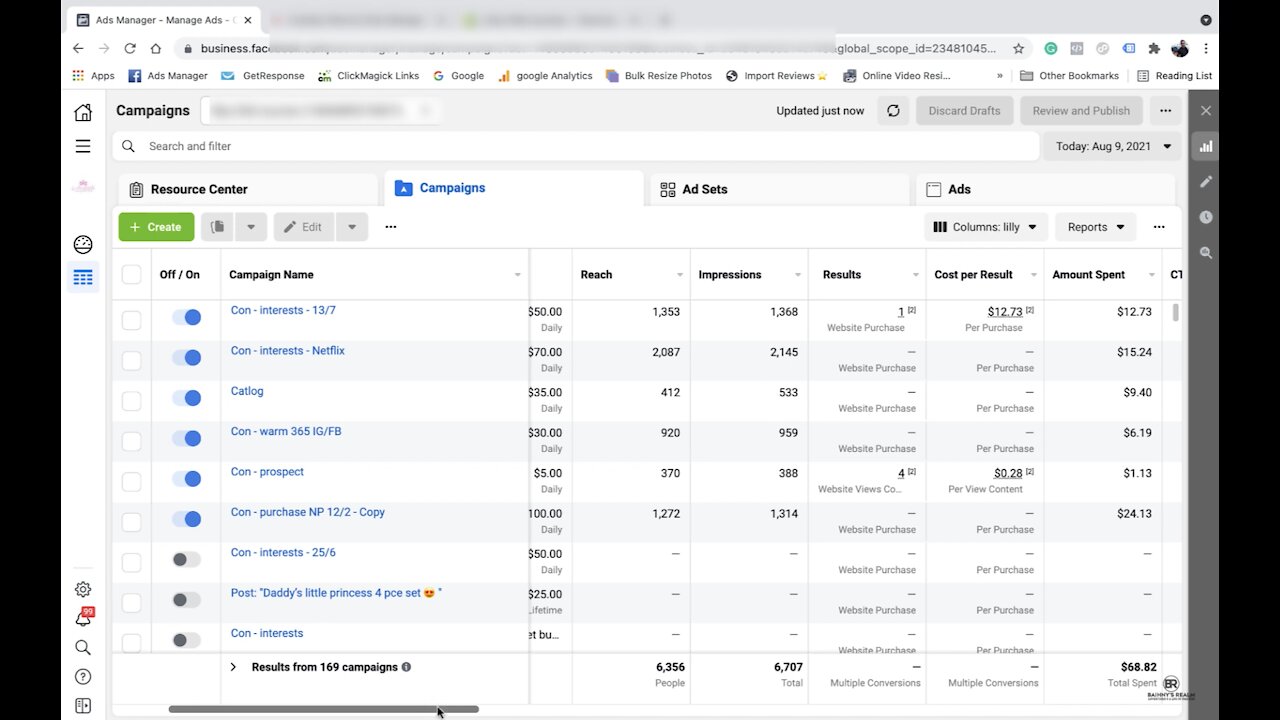Open the edit pencil in right panel
The height and width of the screenshot is (720, 1280).
pos(1205,182)
